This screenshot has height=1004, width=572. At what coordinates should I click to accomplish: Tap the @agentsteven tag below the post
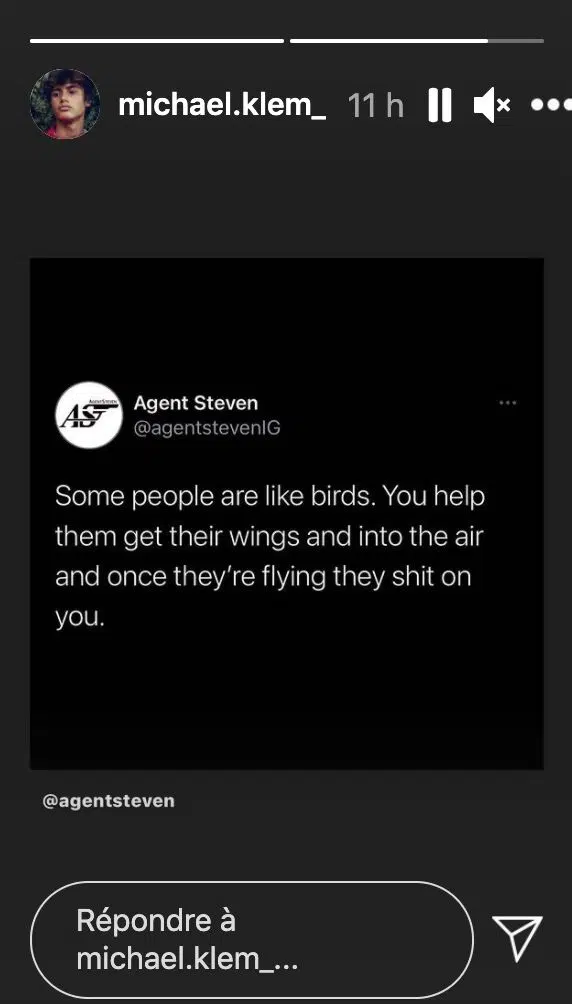point(108,801)
